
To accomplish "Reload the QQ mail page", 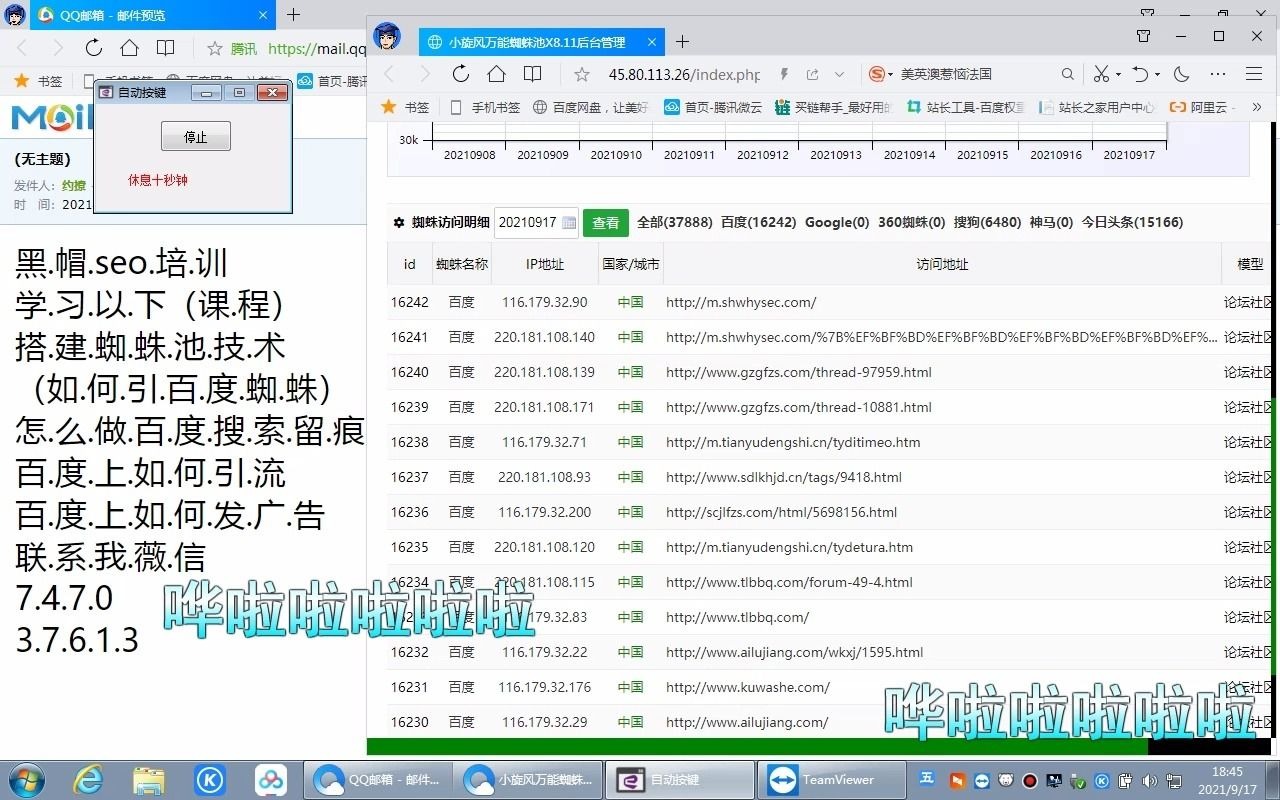I will tap(93, 48).
